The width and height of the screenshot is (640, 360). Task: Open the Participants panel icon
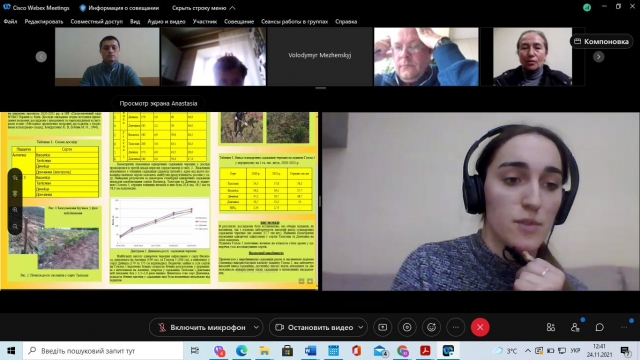pyautogui.click(x=575, y=327)
